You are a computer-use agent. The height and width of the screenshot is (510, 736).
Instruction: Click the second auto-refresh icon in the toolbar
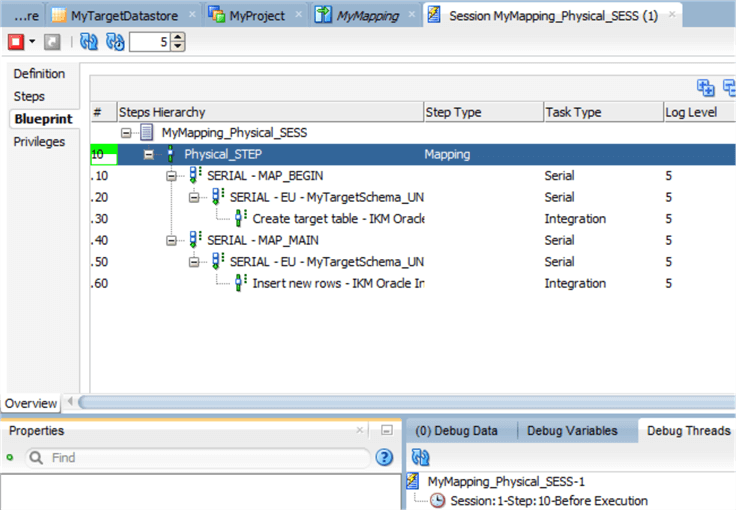[x=115, y=42]
